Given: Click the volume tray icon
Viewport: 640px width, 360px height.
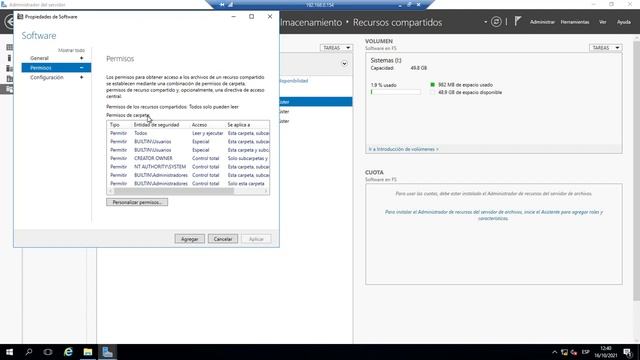Looking at the screenshot, I should click(574, 352).
